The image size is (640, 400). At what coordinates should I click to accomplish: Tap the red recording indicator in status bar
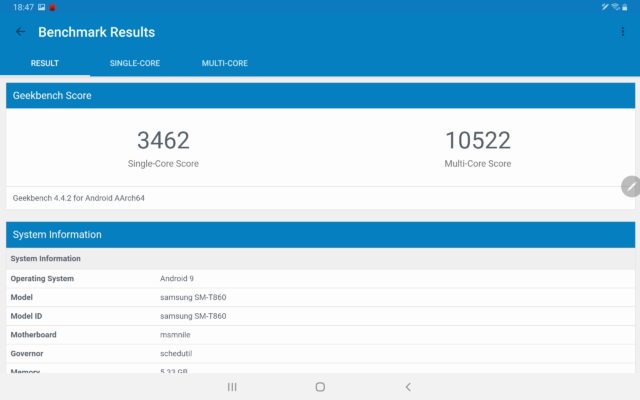click(52, 7)
